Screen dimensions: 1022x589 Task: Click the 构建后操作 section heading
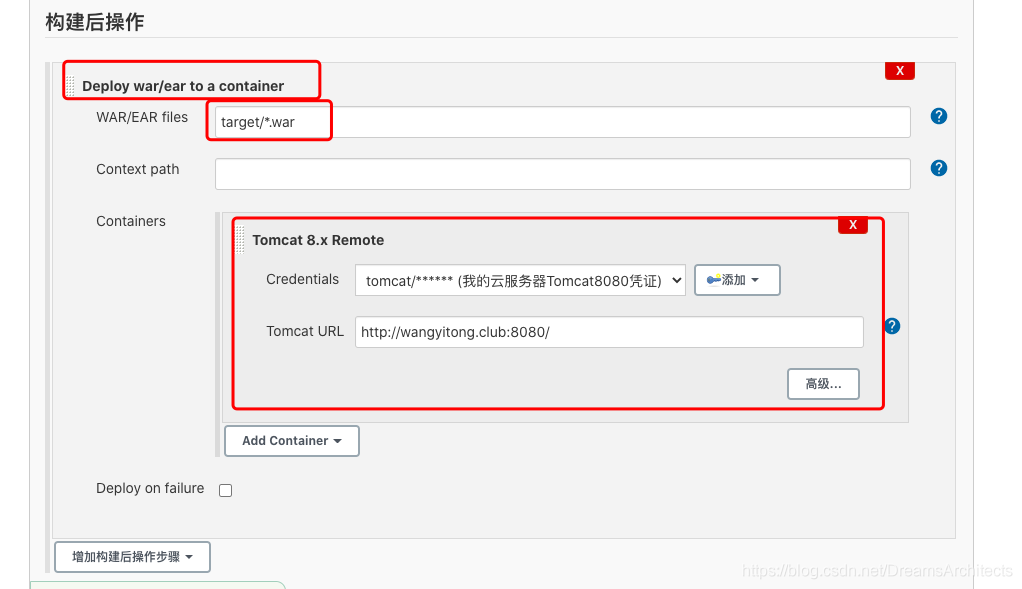(96, 21)
